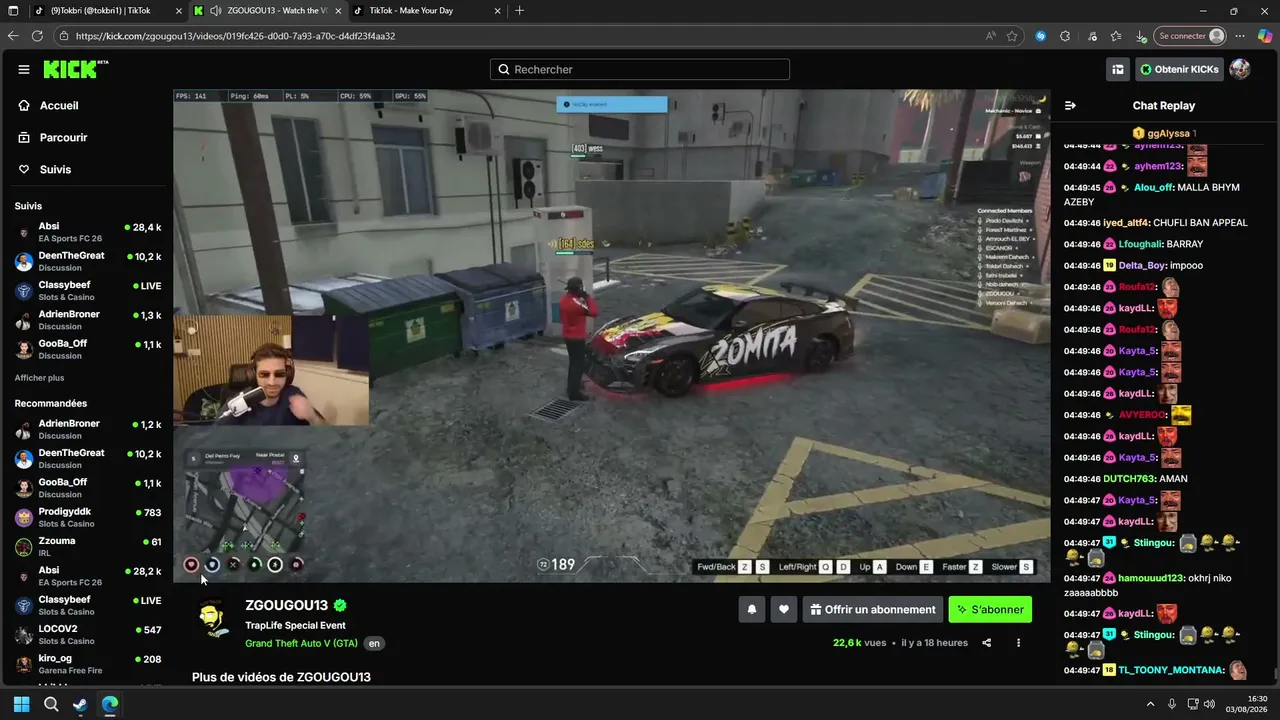The width and height of the screenshot is (1280, 720).
Task: Open Zzouma IRL recommended channel
Action: pyautogui.click(x=88, y=546)
